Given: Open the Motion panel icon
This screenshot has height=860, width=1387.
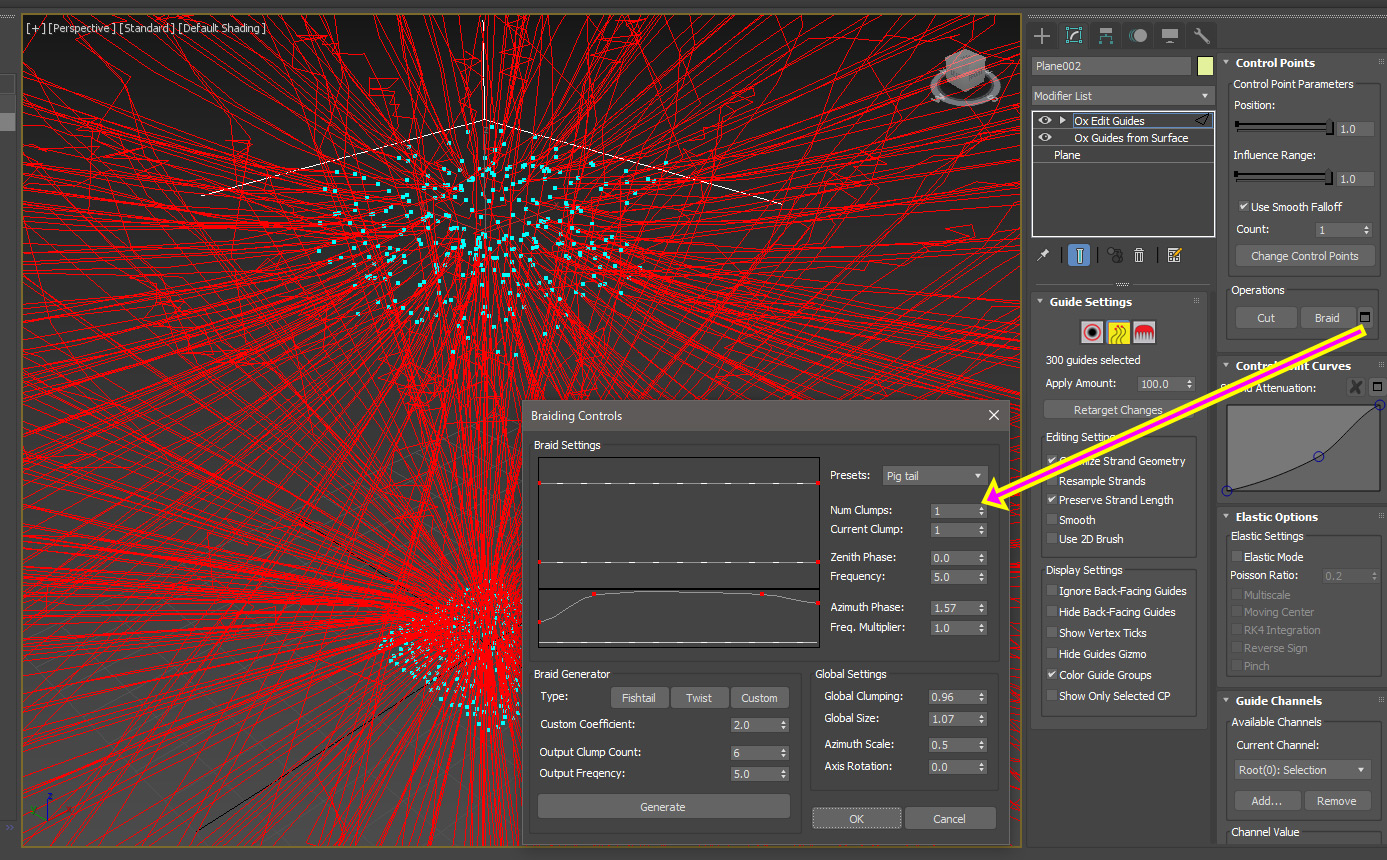Looking at the screenshot, I should (1138, 36).
